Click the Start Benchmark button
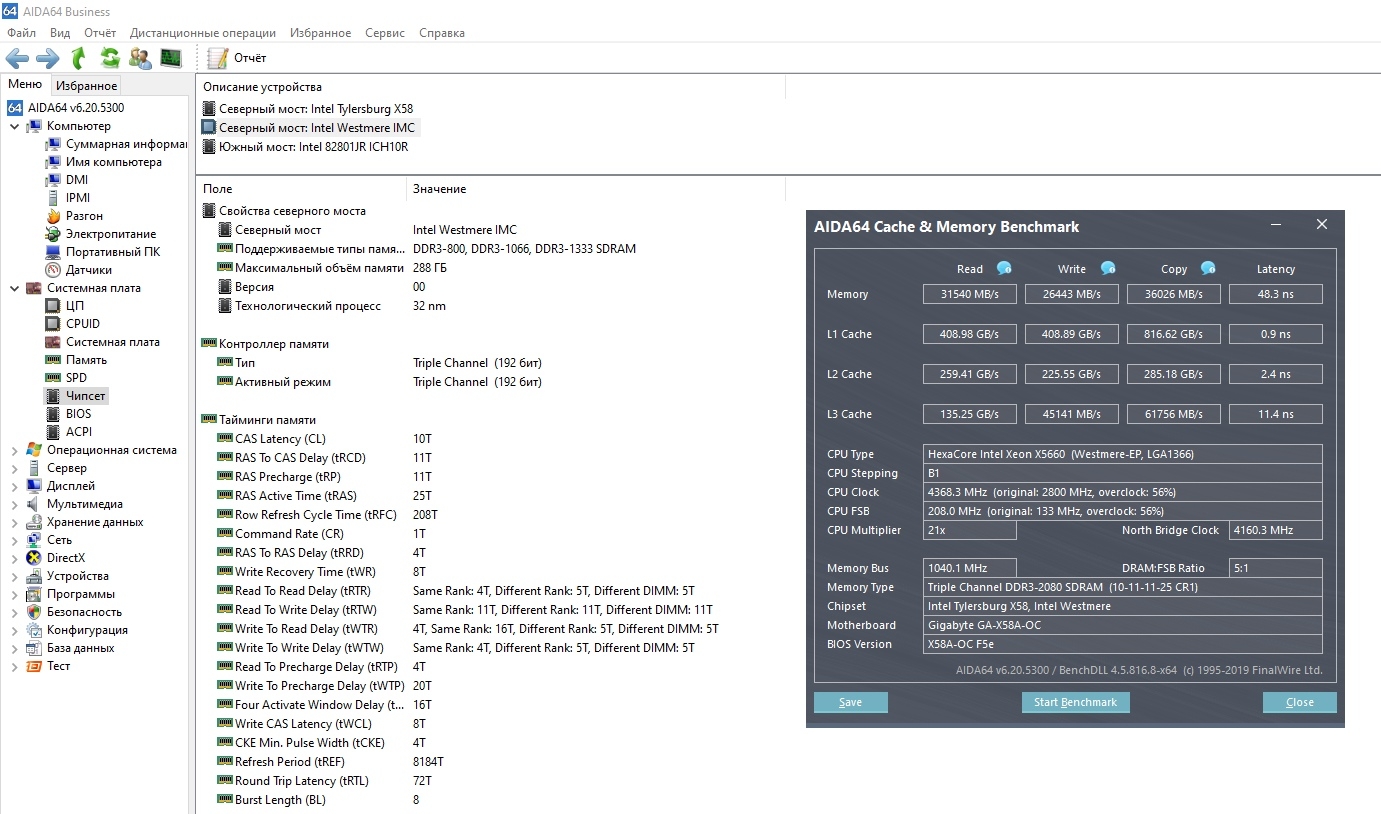 click(x=1076, y=702)
